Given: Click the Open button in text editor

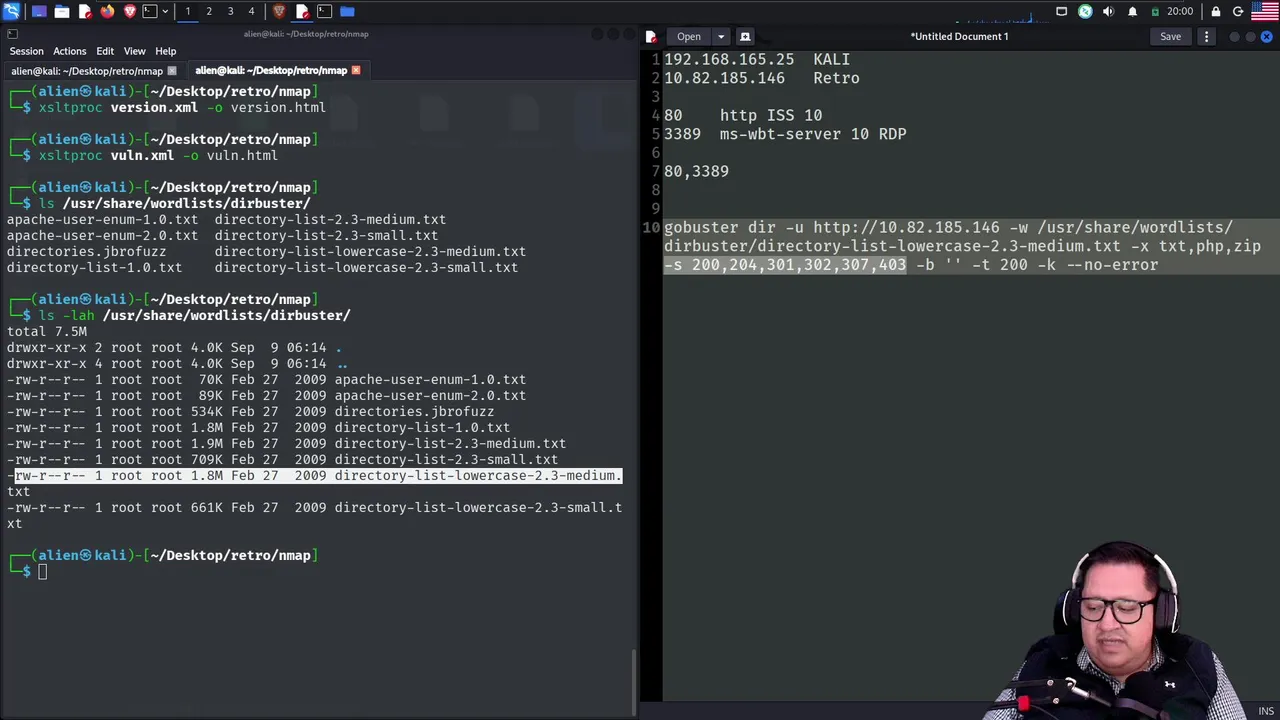Looking at the screenshot, I should click(x=689, y=36).
